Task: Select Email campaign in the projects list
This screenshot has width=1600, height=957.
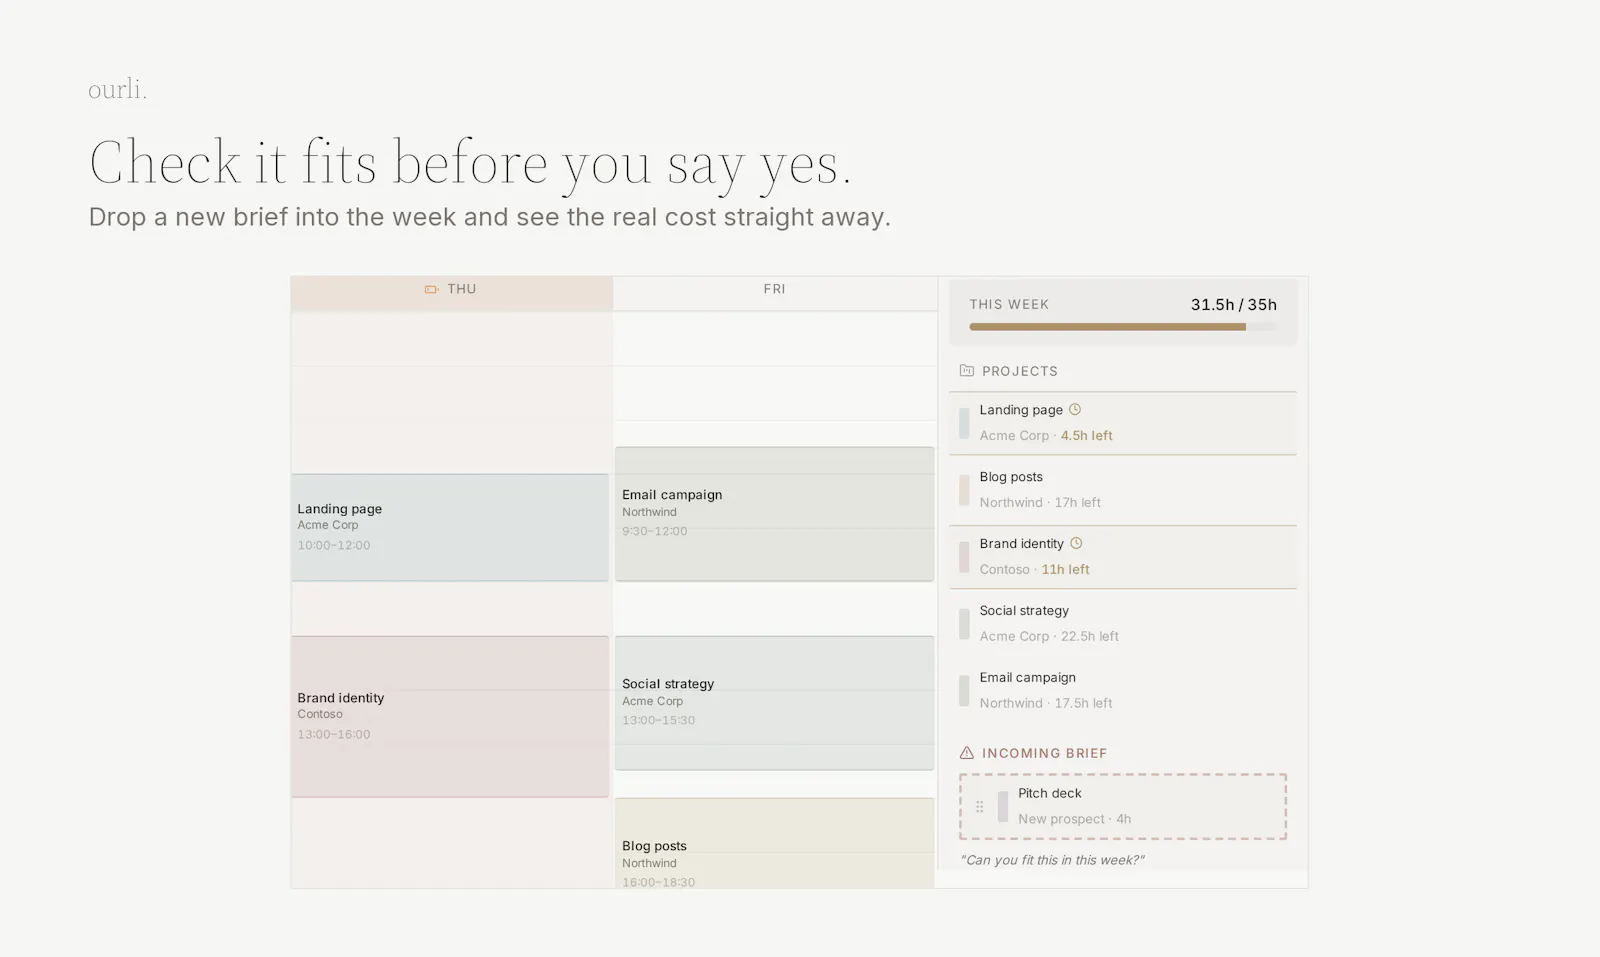Action: (x=1123, y=691)
